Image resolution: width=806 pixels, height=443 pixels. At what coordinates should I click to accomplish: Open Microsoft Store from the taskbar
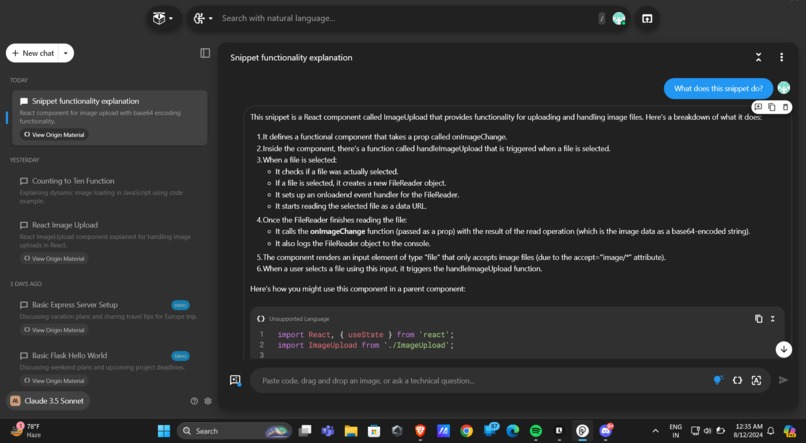374,431
